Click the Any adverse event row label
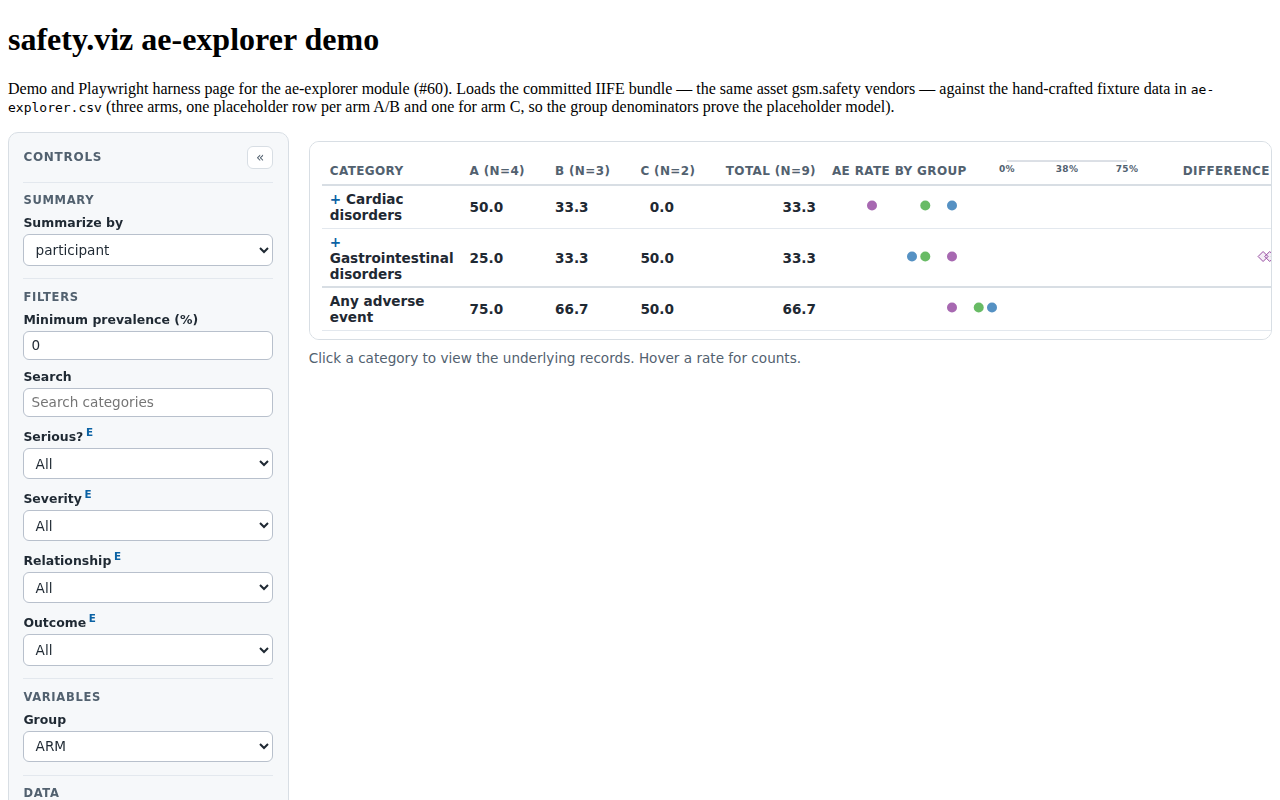Screen dimensions: 1280x800 point(377,309)
